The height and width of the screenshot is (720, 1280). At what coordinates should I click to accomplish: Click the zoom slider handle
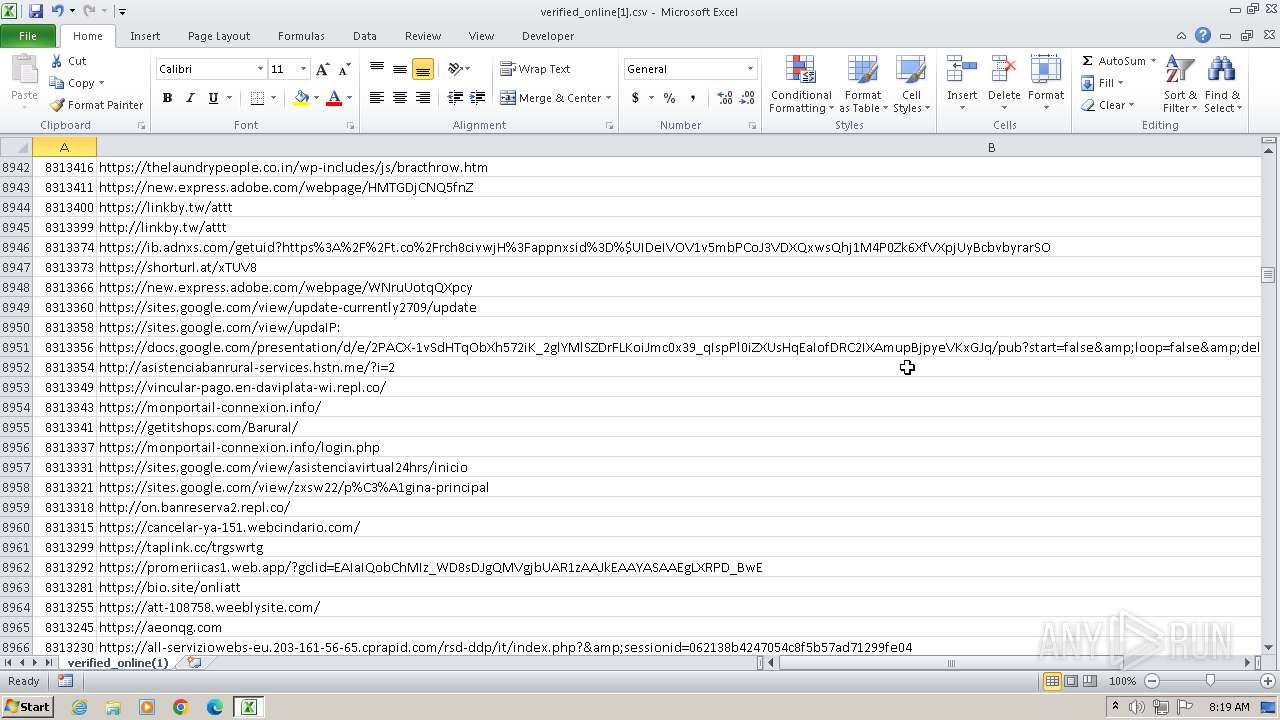tap(1210, 681)
